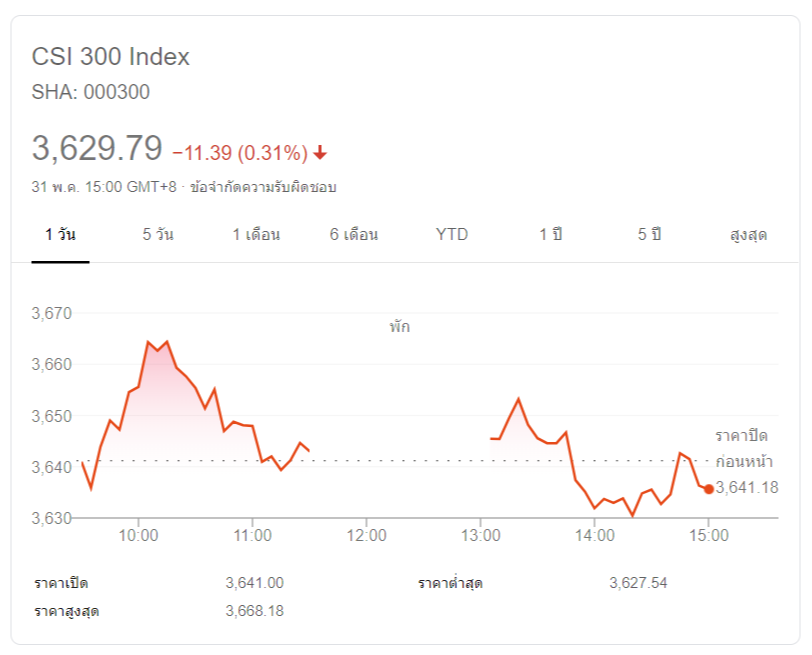The image size is (812, 655).
Task: Select the YTD tab
Action: tap(452, 235)
